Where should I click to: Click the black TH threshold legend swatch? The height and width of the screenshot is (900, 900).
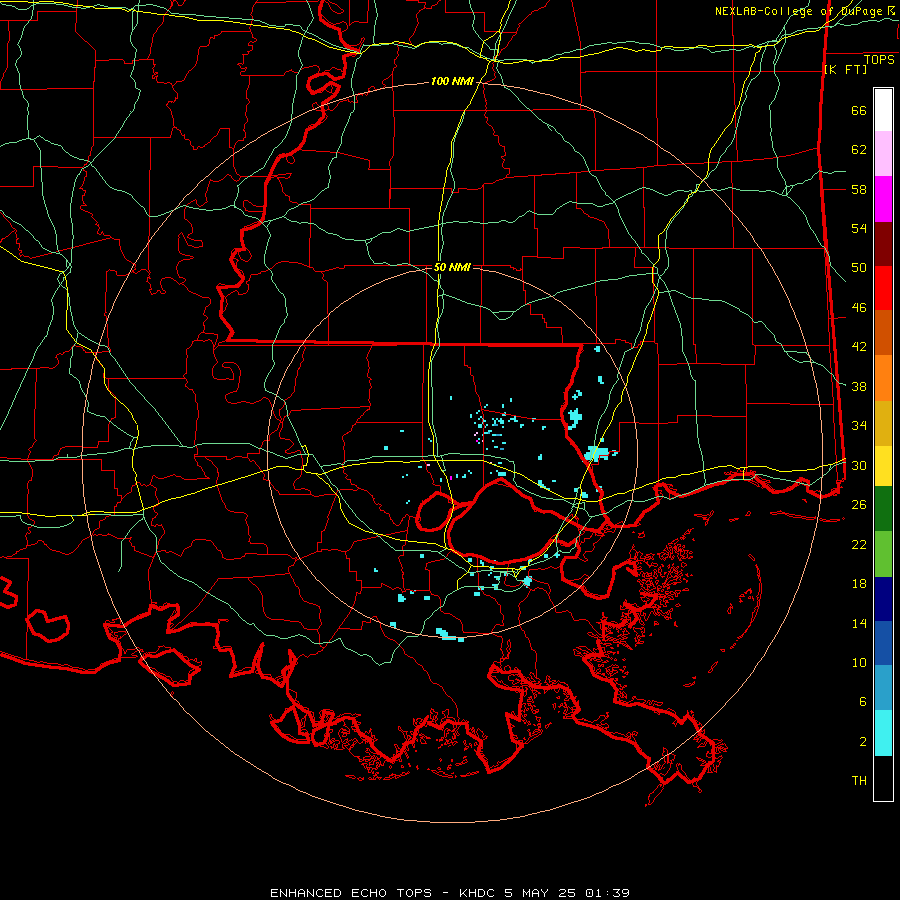tap(883, 778)
